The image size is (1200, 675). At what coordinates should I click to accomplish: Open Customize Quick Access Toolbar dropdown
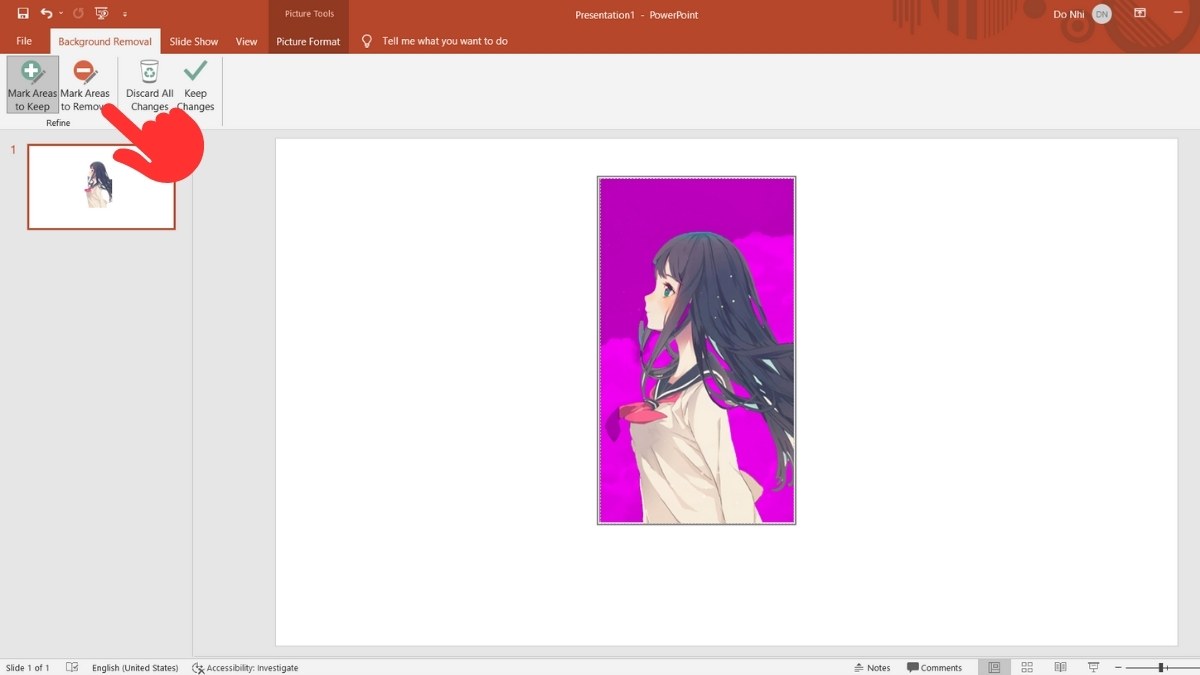pos(125,15)
